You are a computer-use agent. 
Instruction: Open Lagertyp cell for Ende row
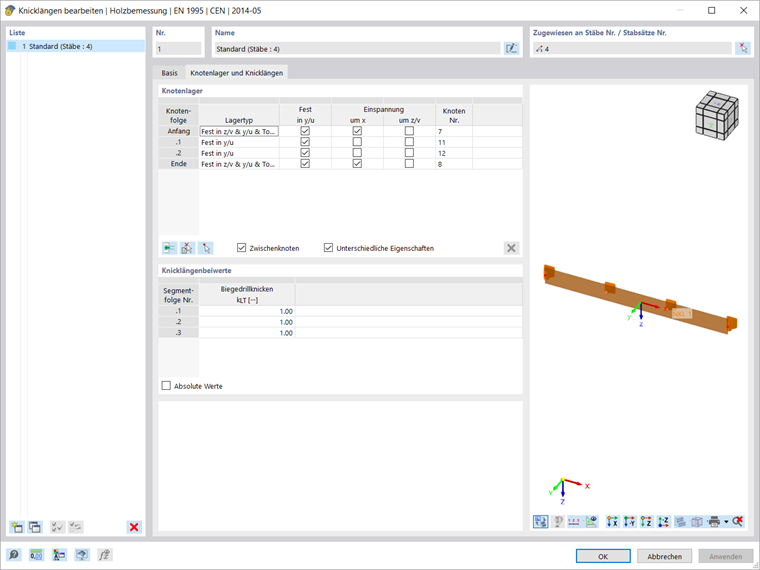click(x=239, y=164)
